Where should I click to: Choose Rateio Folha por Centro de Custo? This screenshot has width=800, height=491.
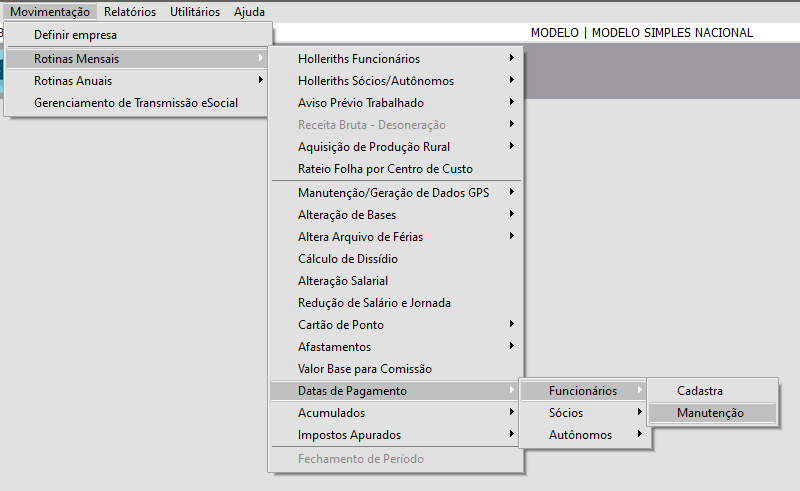click(x=385, y=169)
